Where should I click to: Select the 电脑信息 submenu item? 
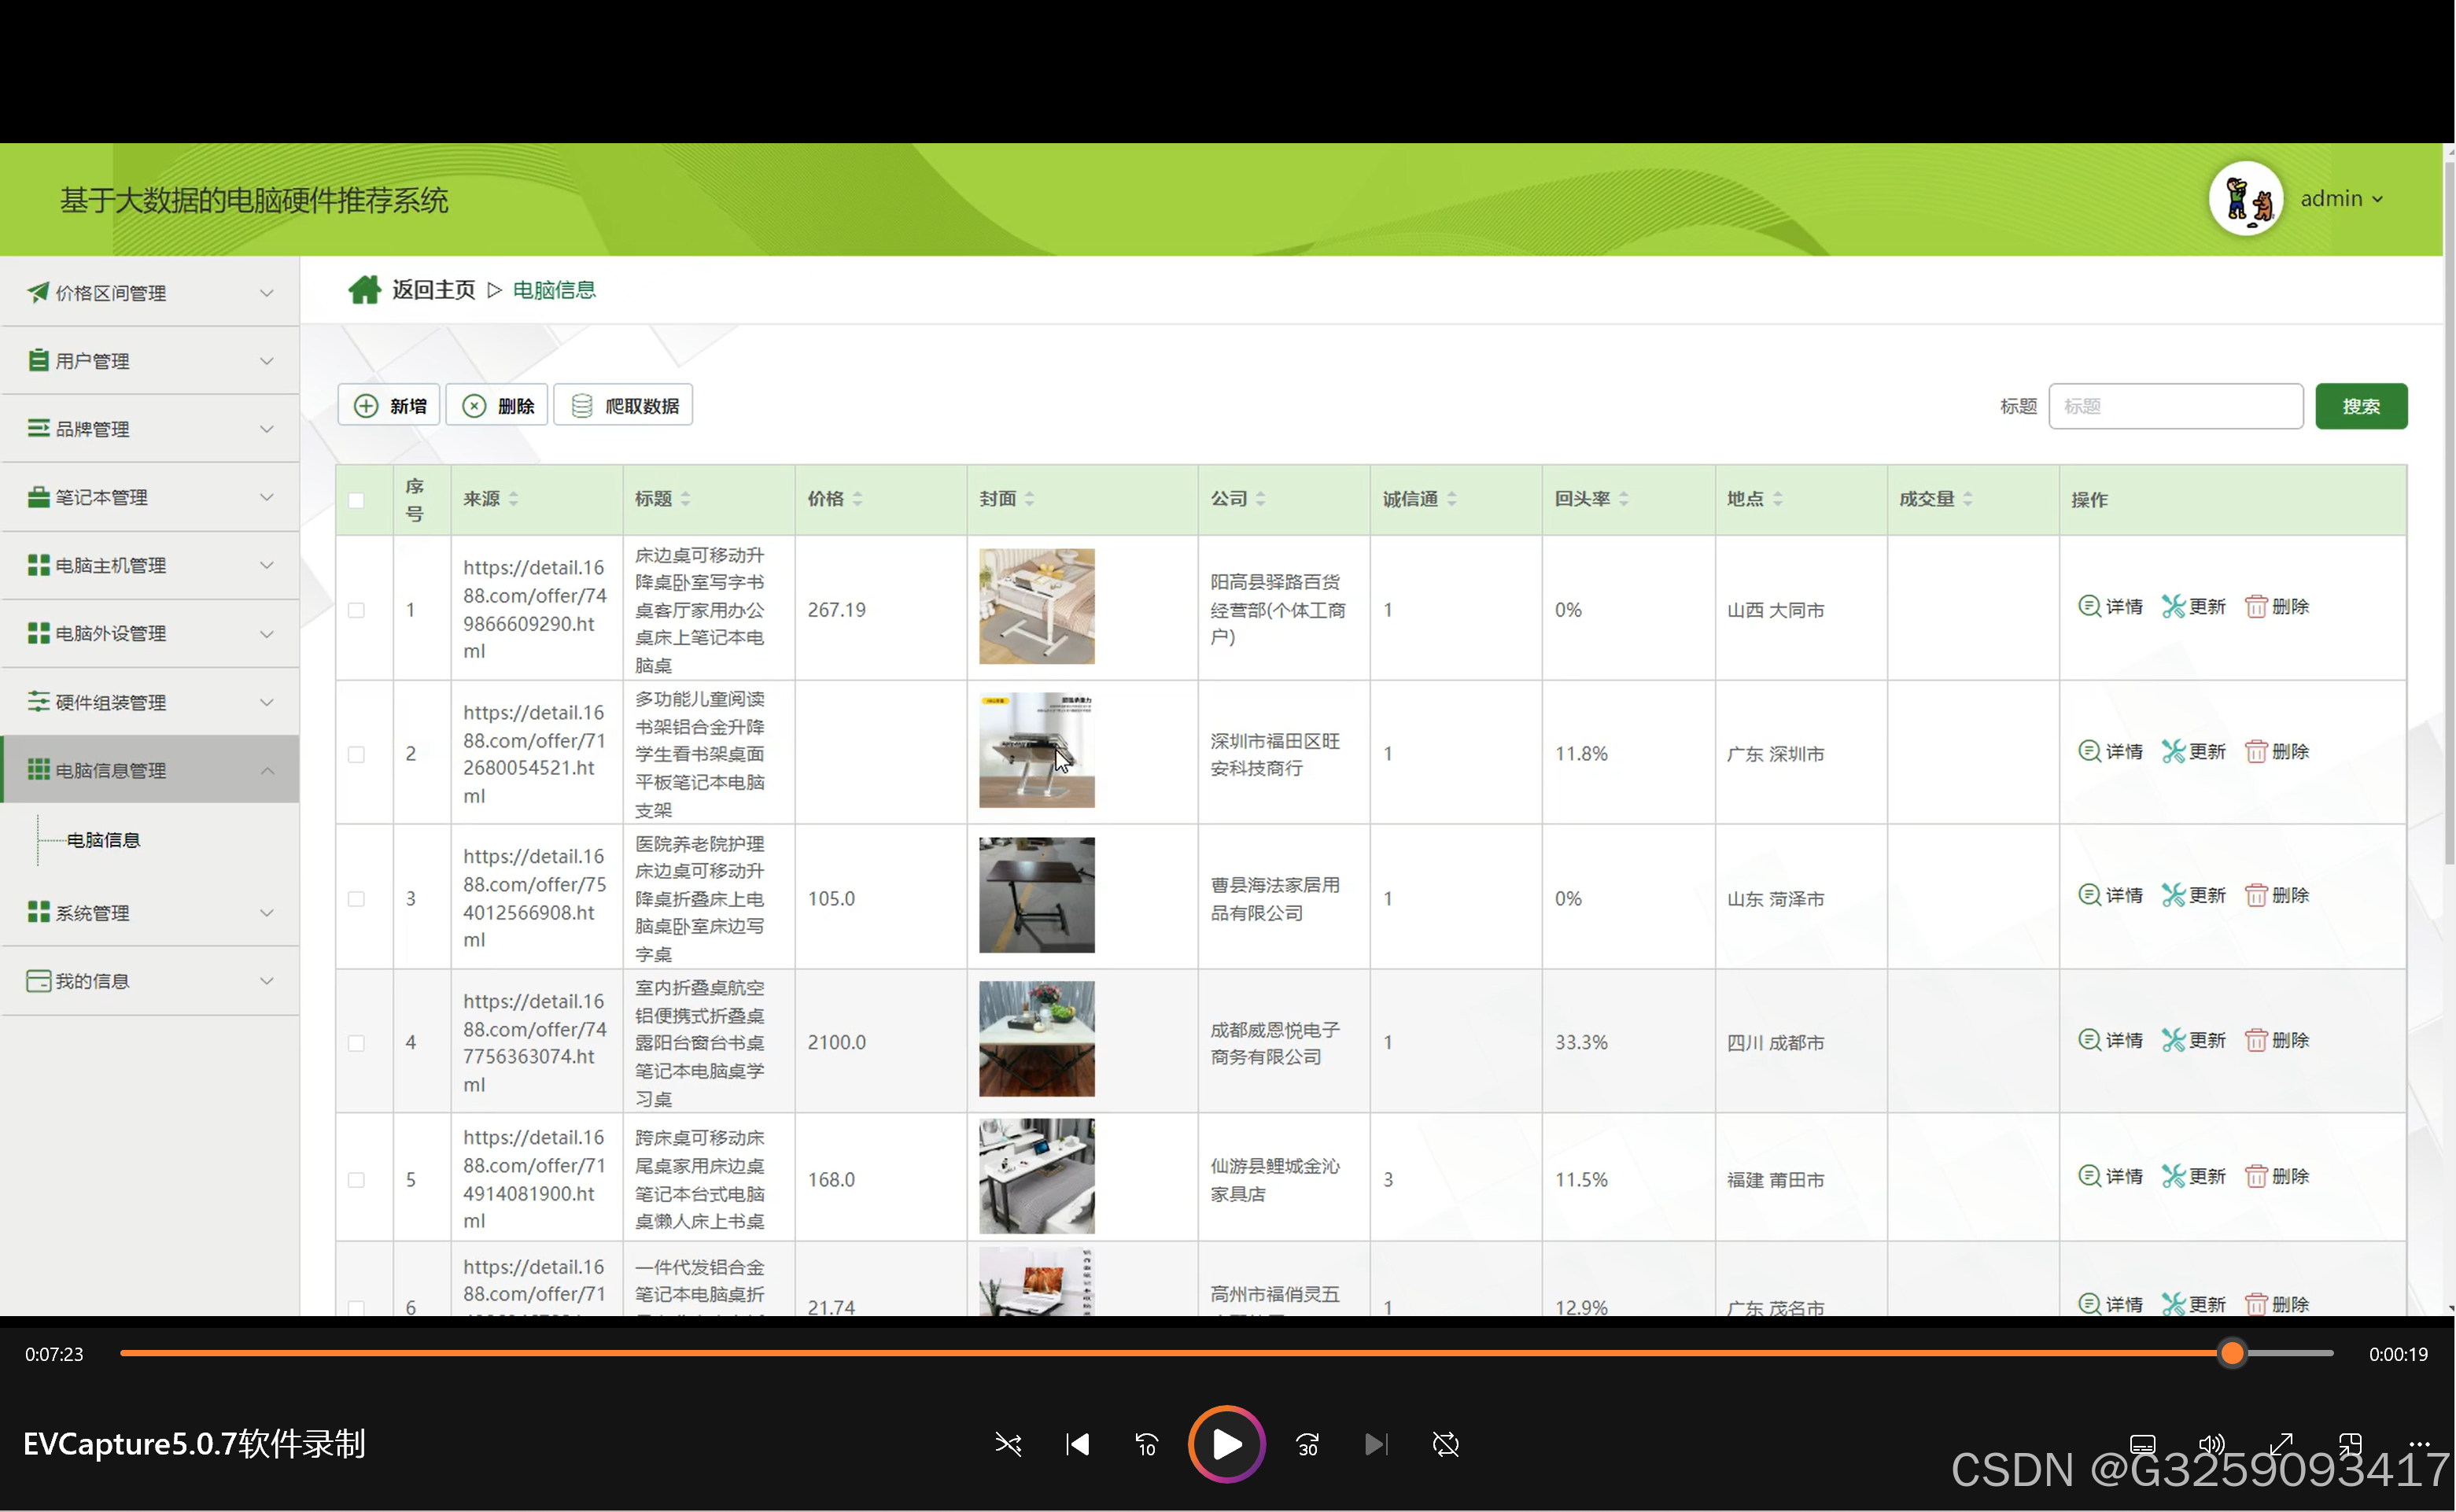(103, 840)
